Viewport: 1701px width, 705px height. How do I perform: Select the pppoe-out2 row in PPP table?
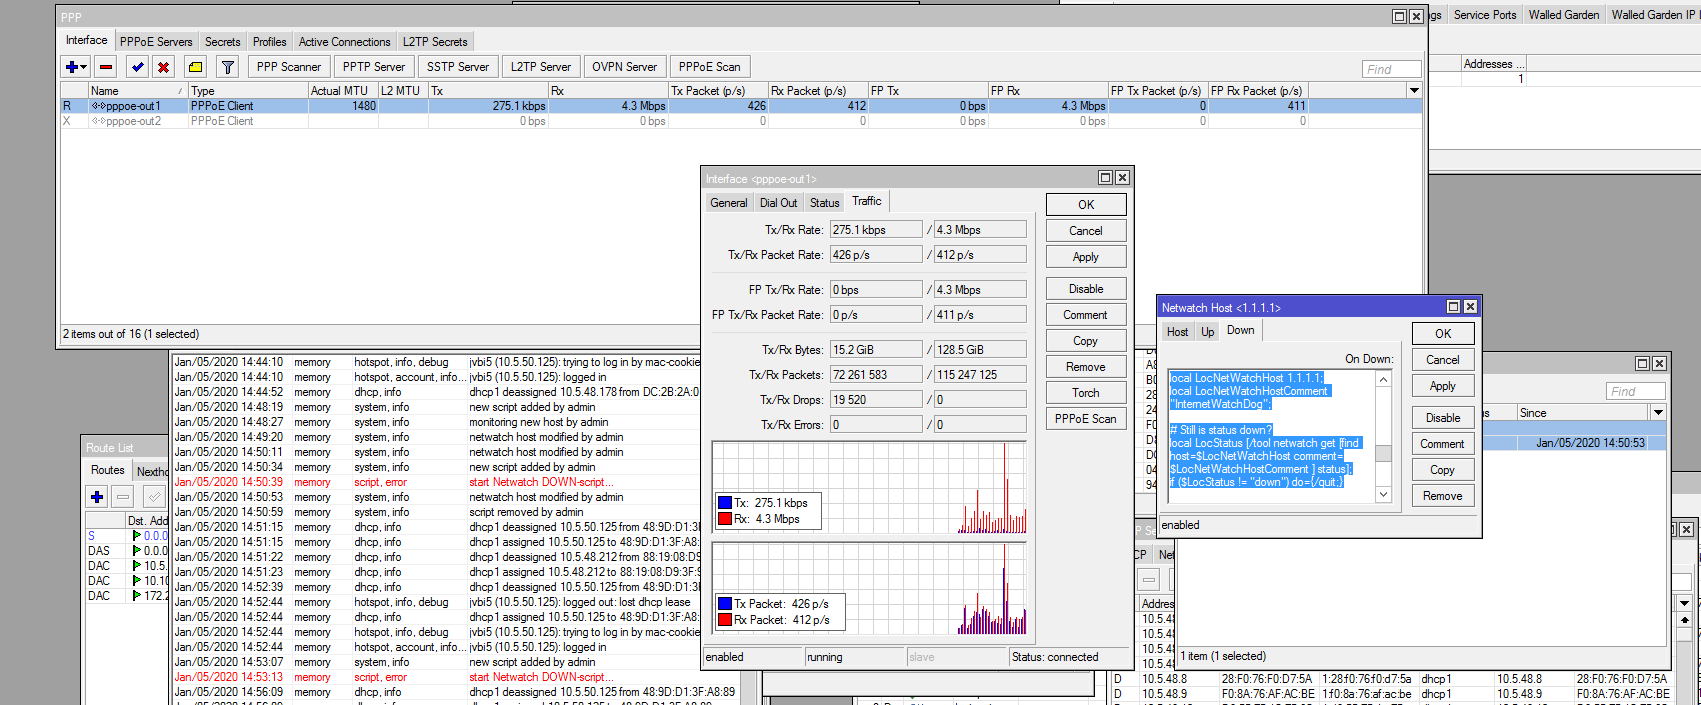(x=740, y=121)
